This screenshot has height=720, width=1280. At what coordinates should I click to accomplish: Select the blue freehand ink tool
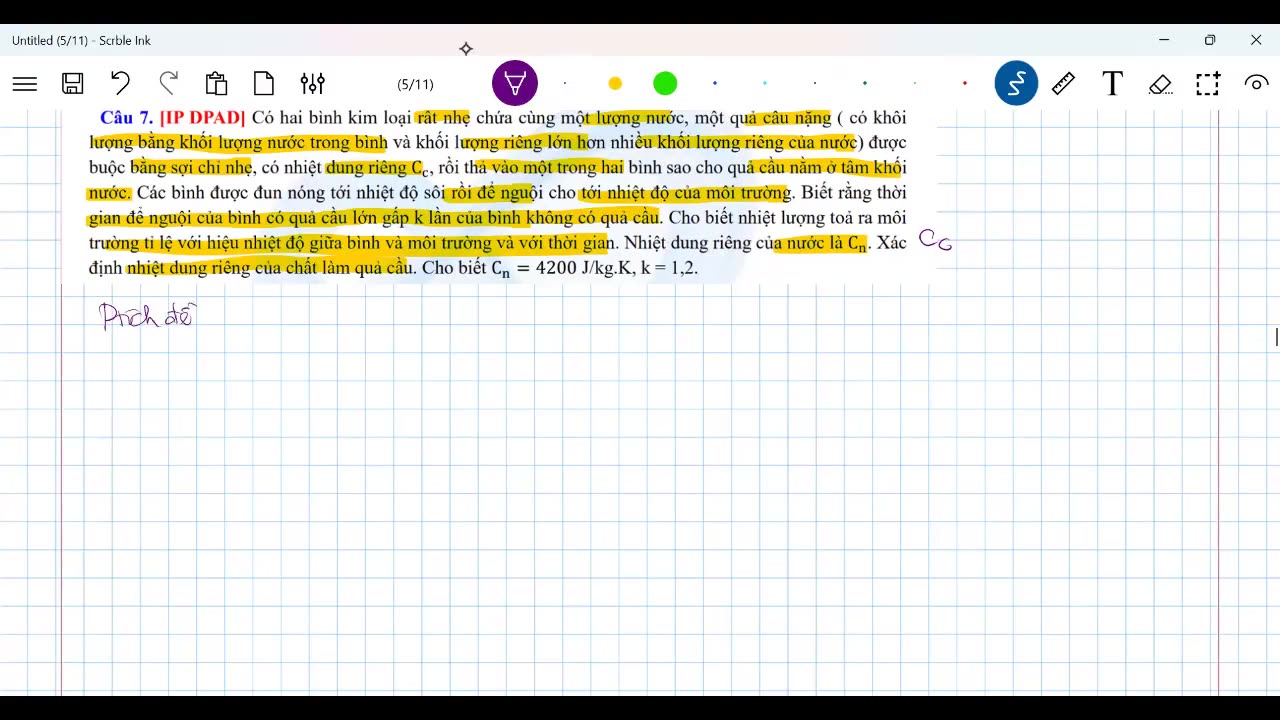[1016, 83]
